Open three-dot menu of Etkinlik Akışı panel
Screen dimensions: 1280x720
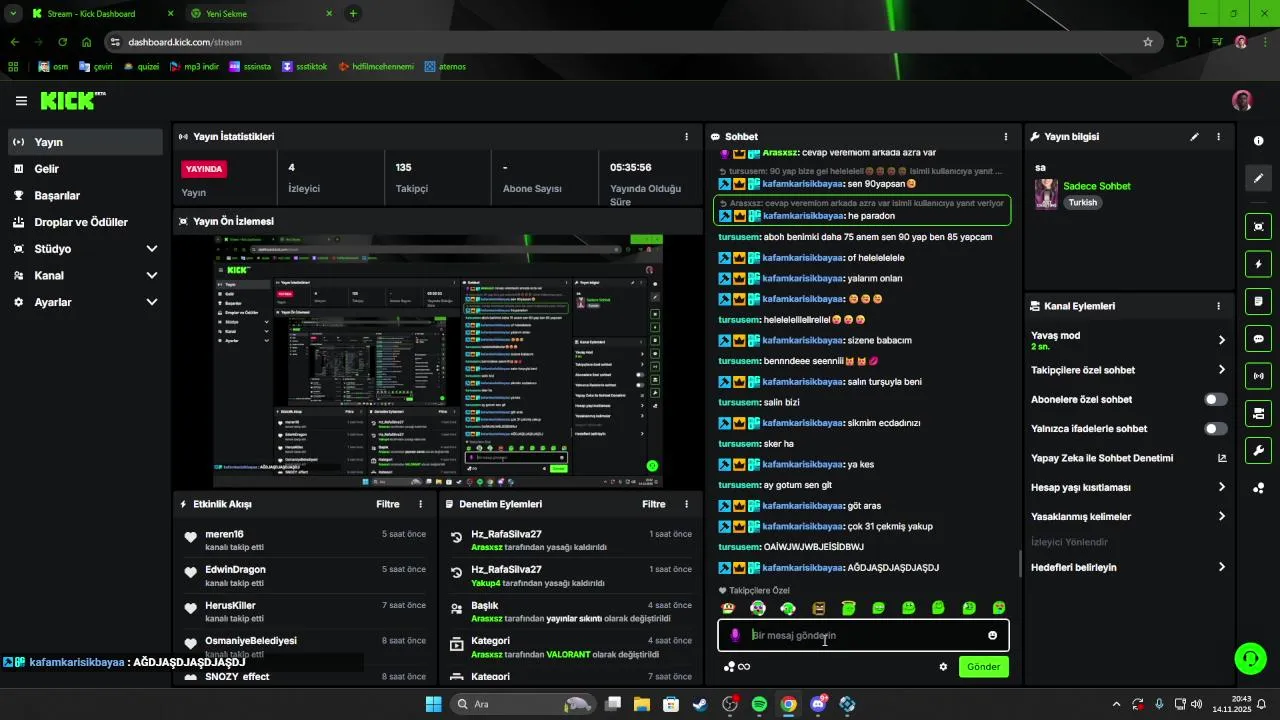(420, 504)
